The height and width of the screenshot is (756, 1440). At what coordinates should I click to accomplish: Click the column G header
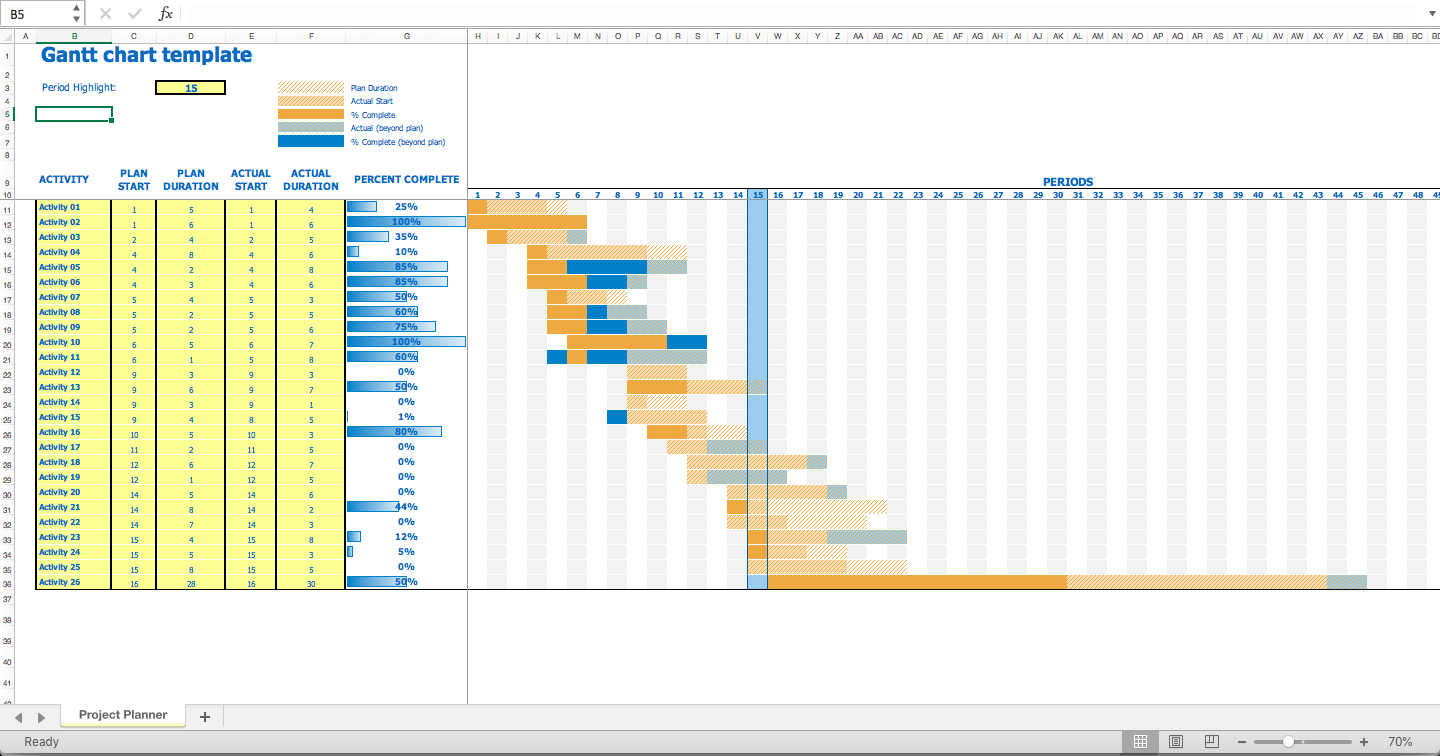pos(406,35)
